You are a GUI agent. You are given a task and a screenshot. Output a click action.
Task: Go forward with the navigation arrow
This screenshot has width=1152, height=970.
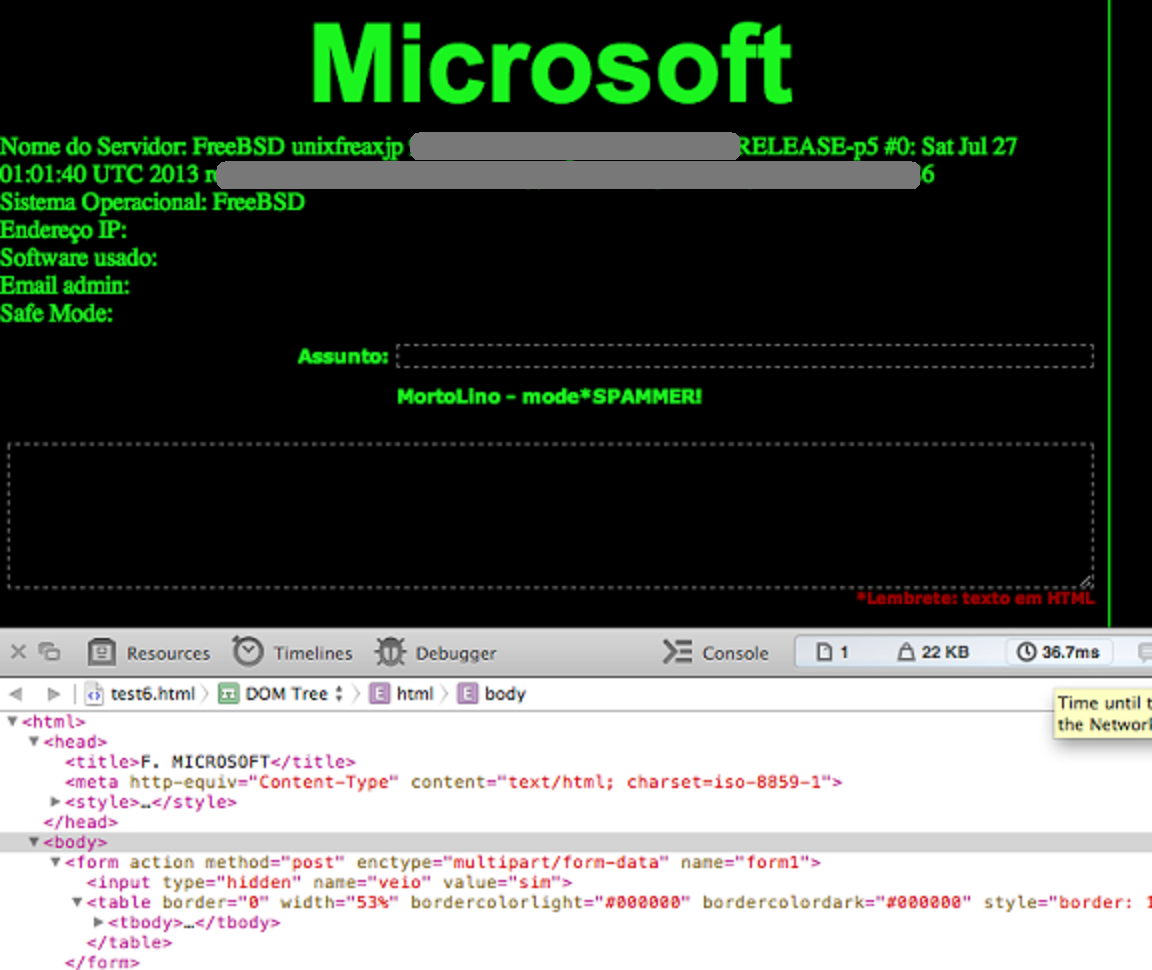coord(53,694)
